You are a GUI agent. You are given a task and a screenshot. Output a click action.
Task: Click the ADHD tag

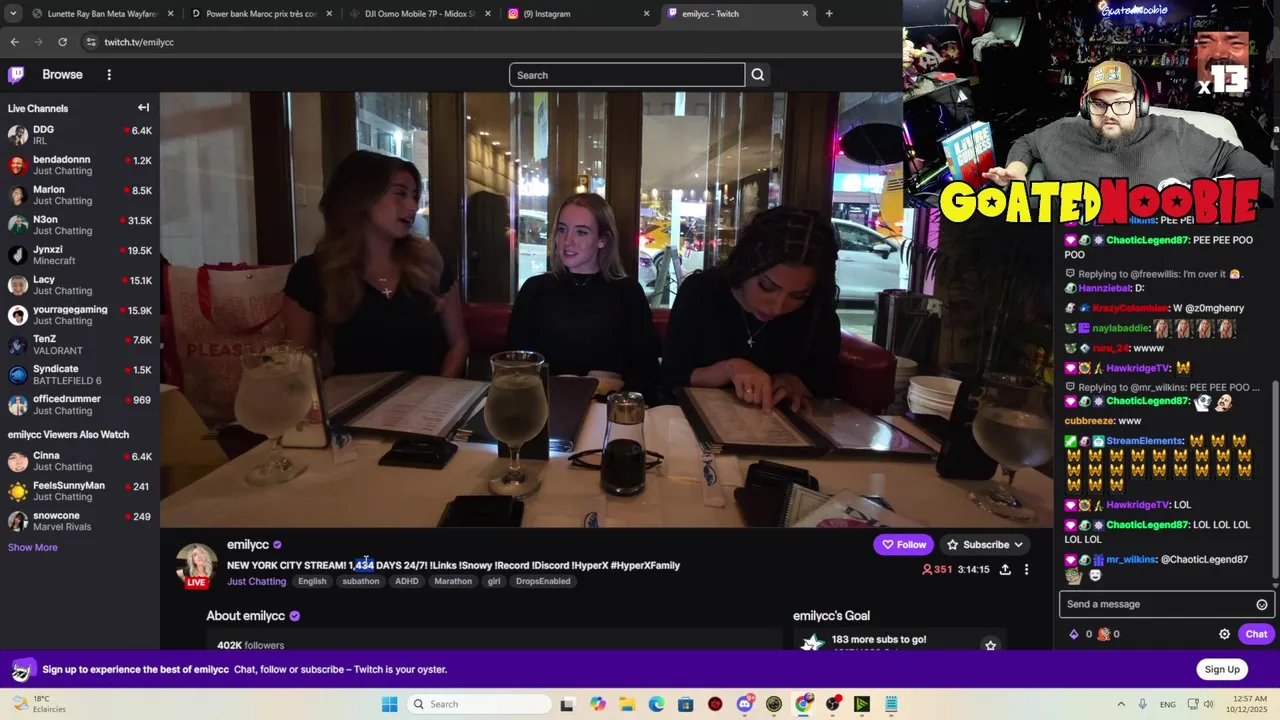coord(407,581)
